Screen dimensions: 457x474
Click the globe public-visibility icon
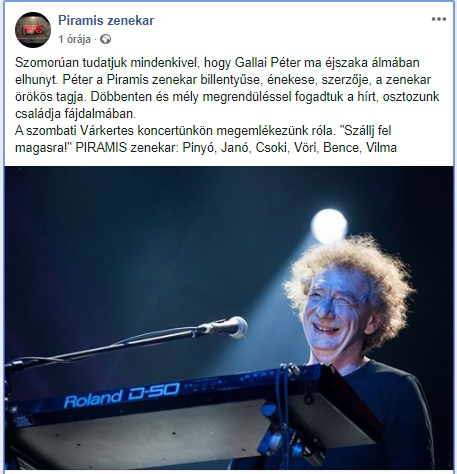(106, 39)
